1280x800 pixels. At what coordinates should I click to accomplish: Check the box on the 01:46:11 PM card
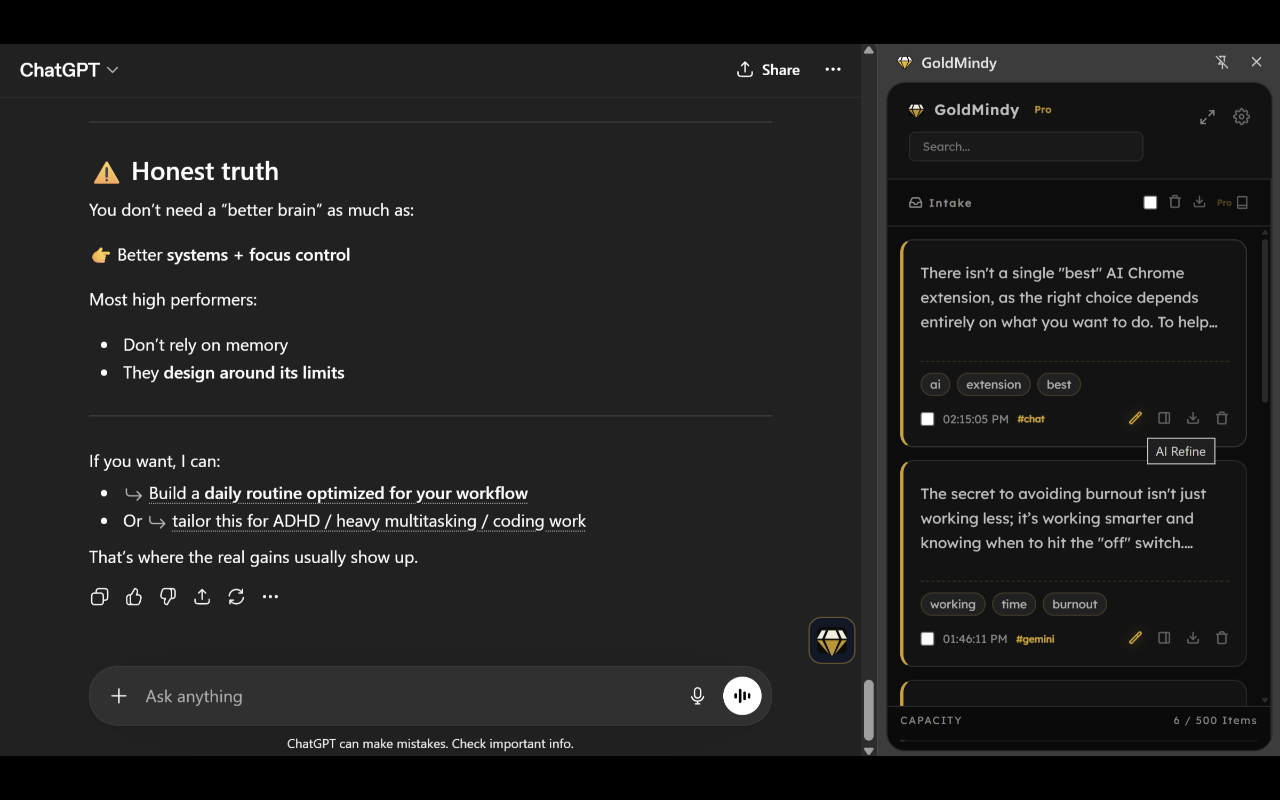927,639
